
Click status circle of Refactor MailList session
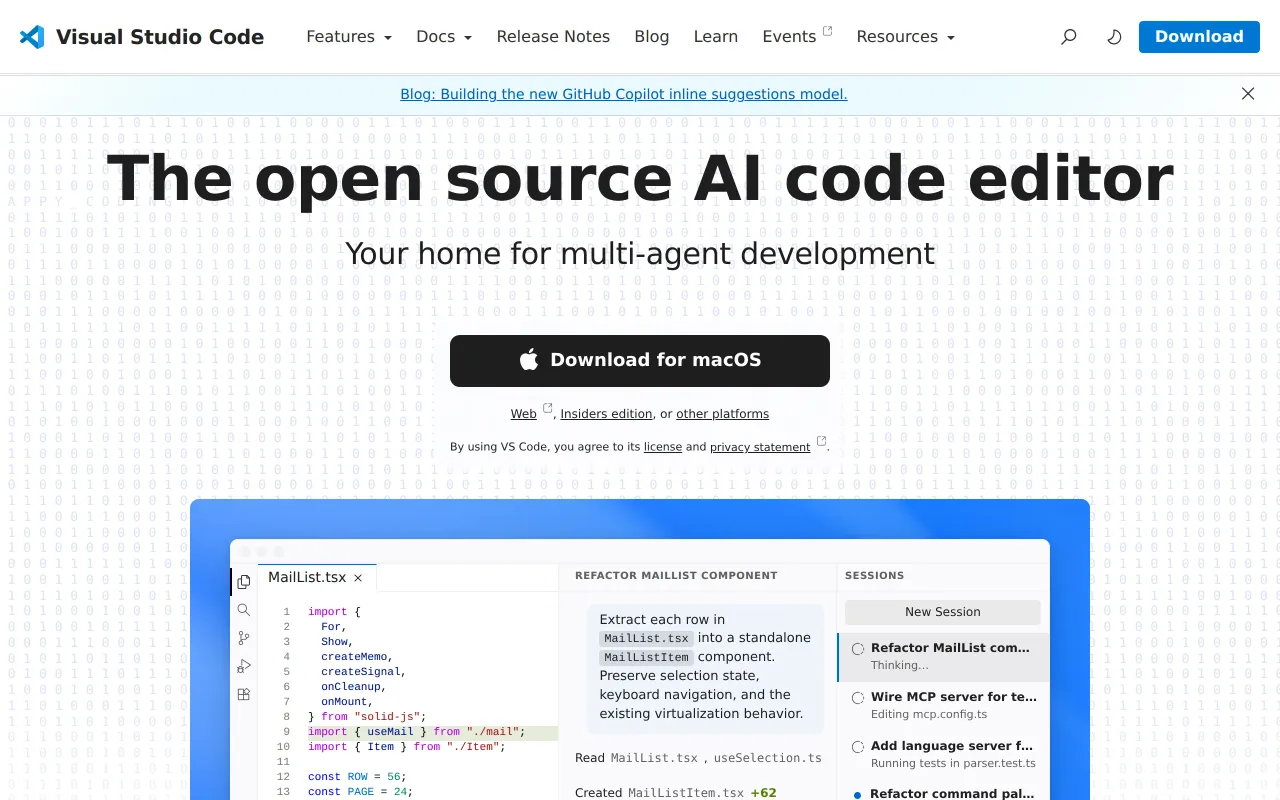click(x=858, y=649)
